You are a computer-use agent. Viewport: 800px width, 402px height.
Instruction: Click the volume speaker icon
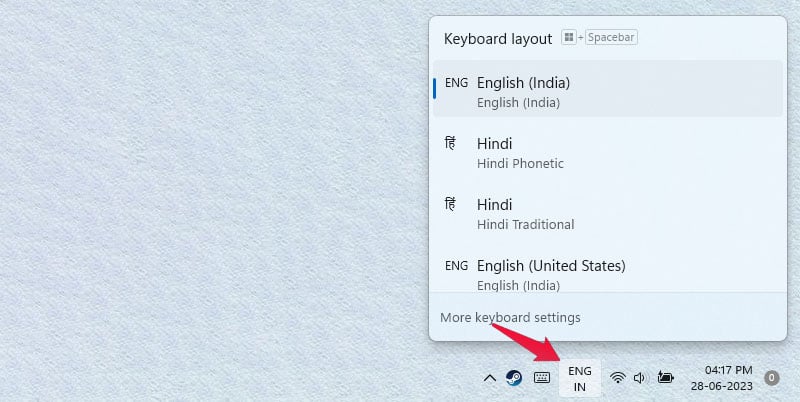[x=639, y=378]
